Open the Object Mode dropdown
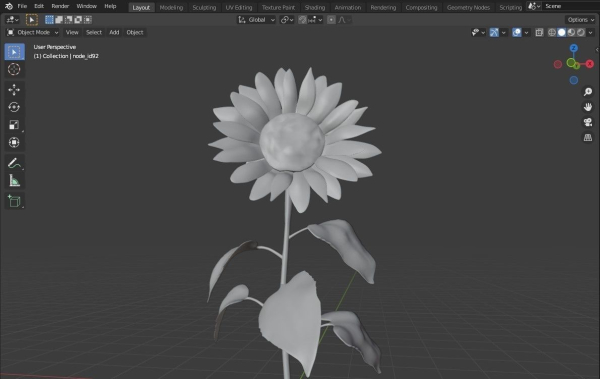Screen dimensions: 600x379 coord(33,33)
